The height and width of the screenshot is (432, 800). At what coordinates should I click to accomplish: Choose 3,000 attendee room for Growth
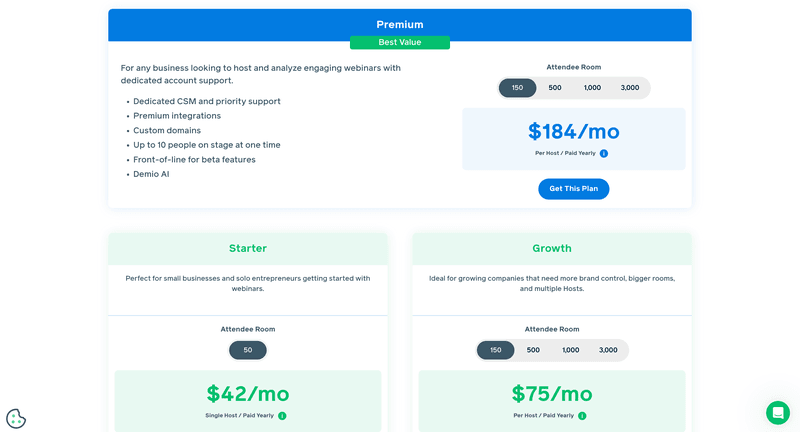[x=608, y=350]
